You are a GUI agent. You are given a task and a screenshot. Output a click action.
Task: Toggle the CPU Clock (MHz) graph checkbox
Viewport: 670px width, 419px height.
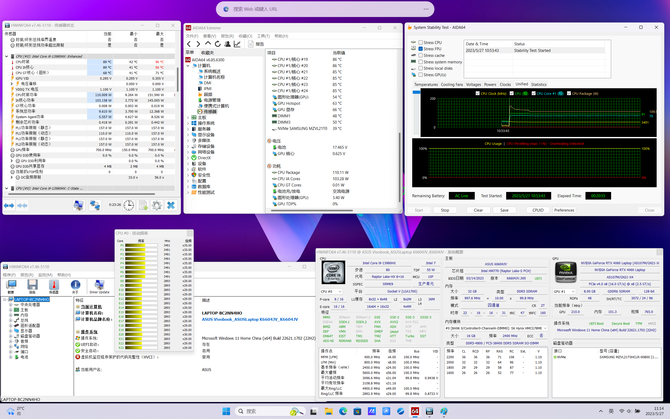pos(477,93)
